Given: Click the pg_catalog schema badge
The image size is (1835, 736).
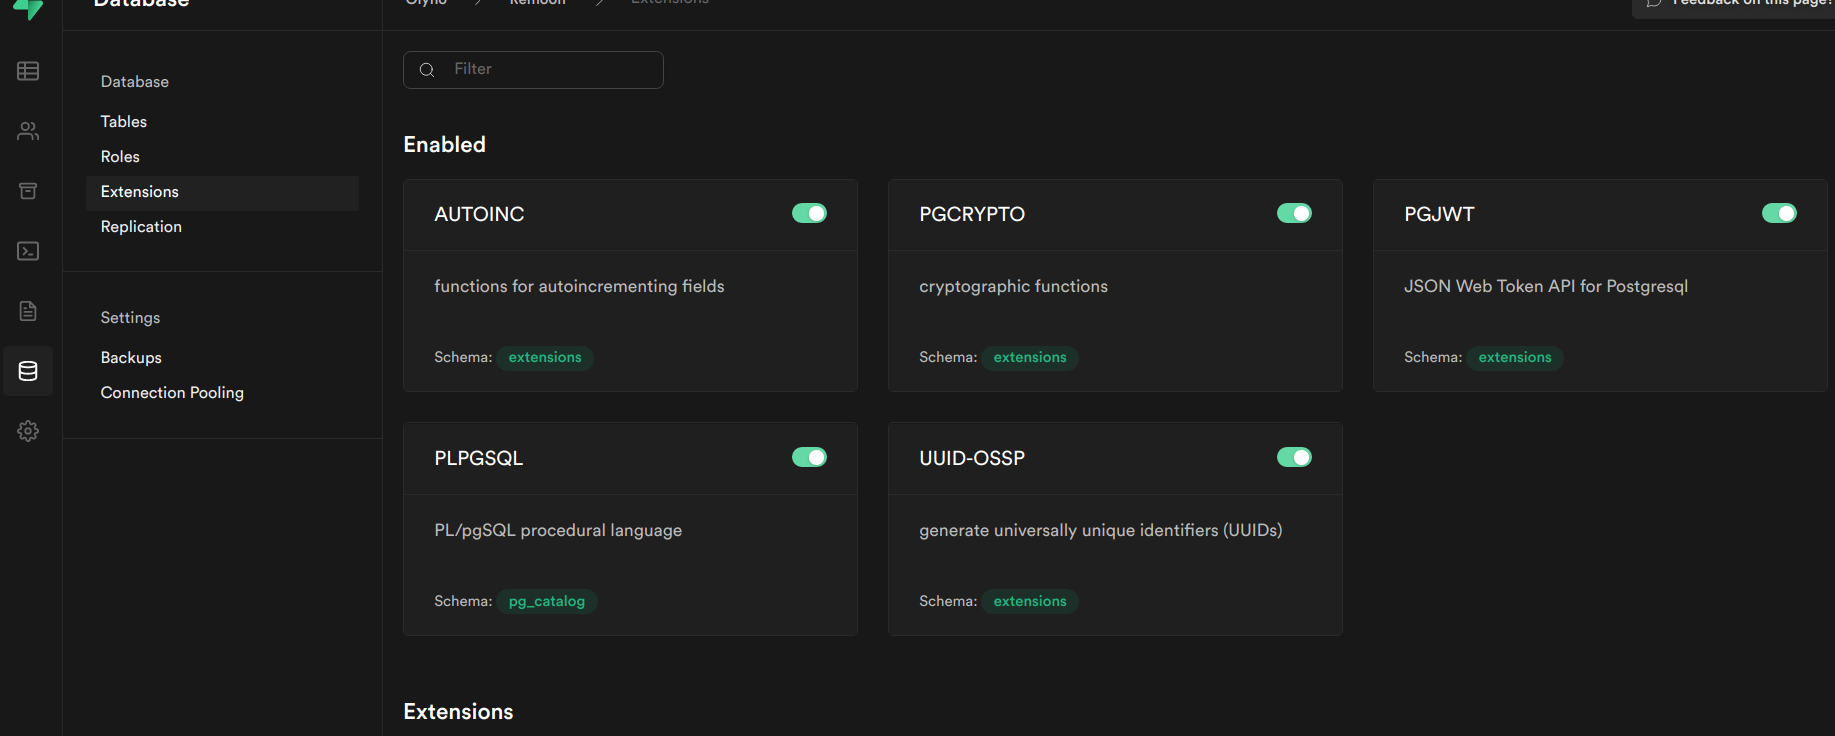Looking at the screenshot, I should (546, 601).
